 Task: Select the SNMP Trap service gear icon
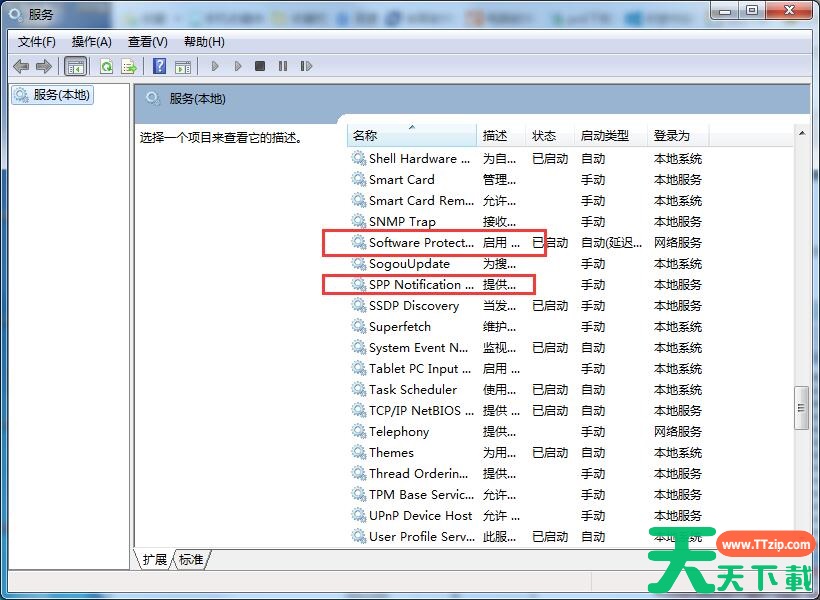(358, 221)
